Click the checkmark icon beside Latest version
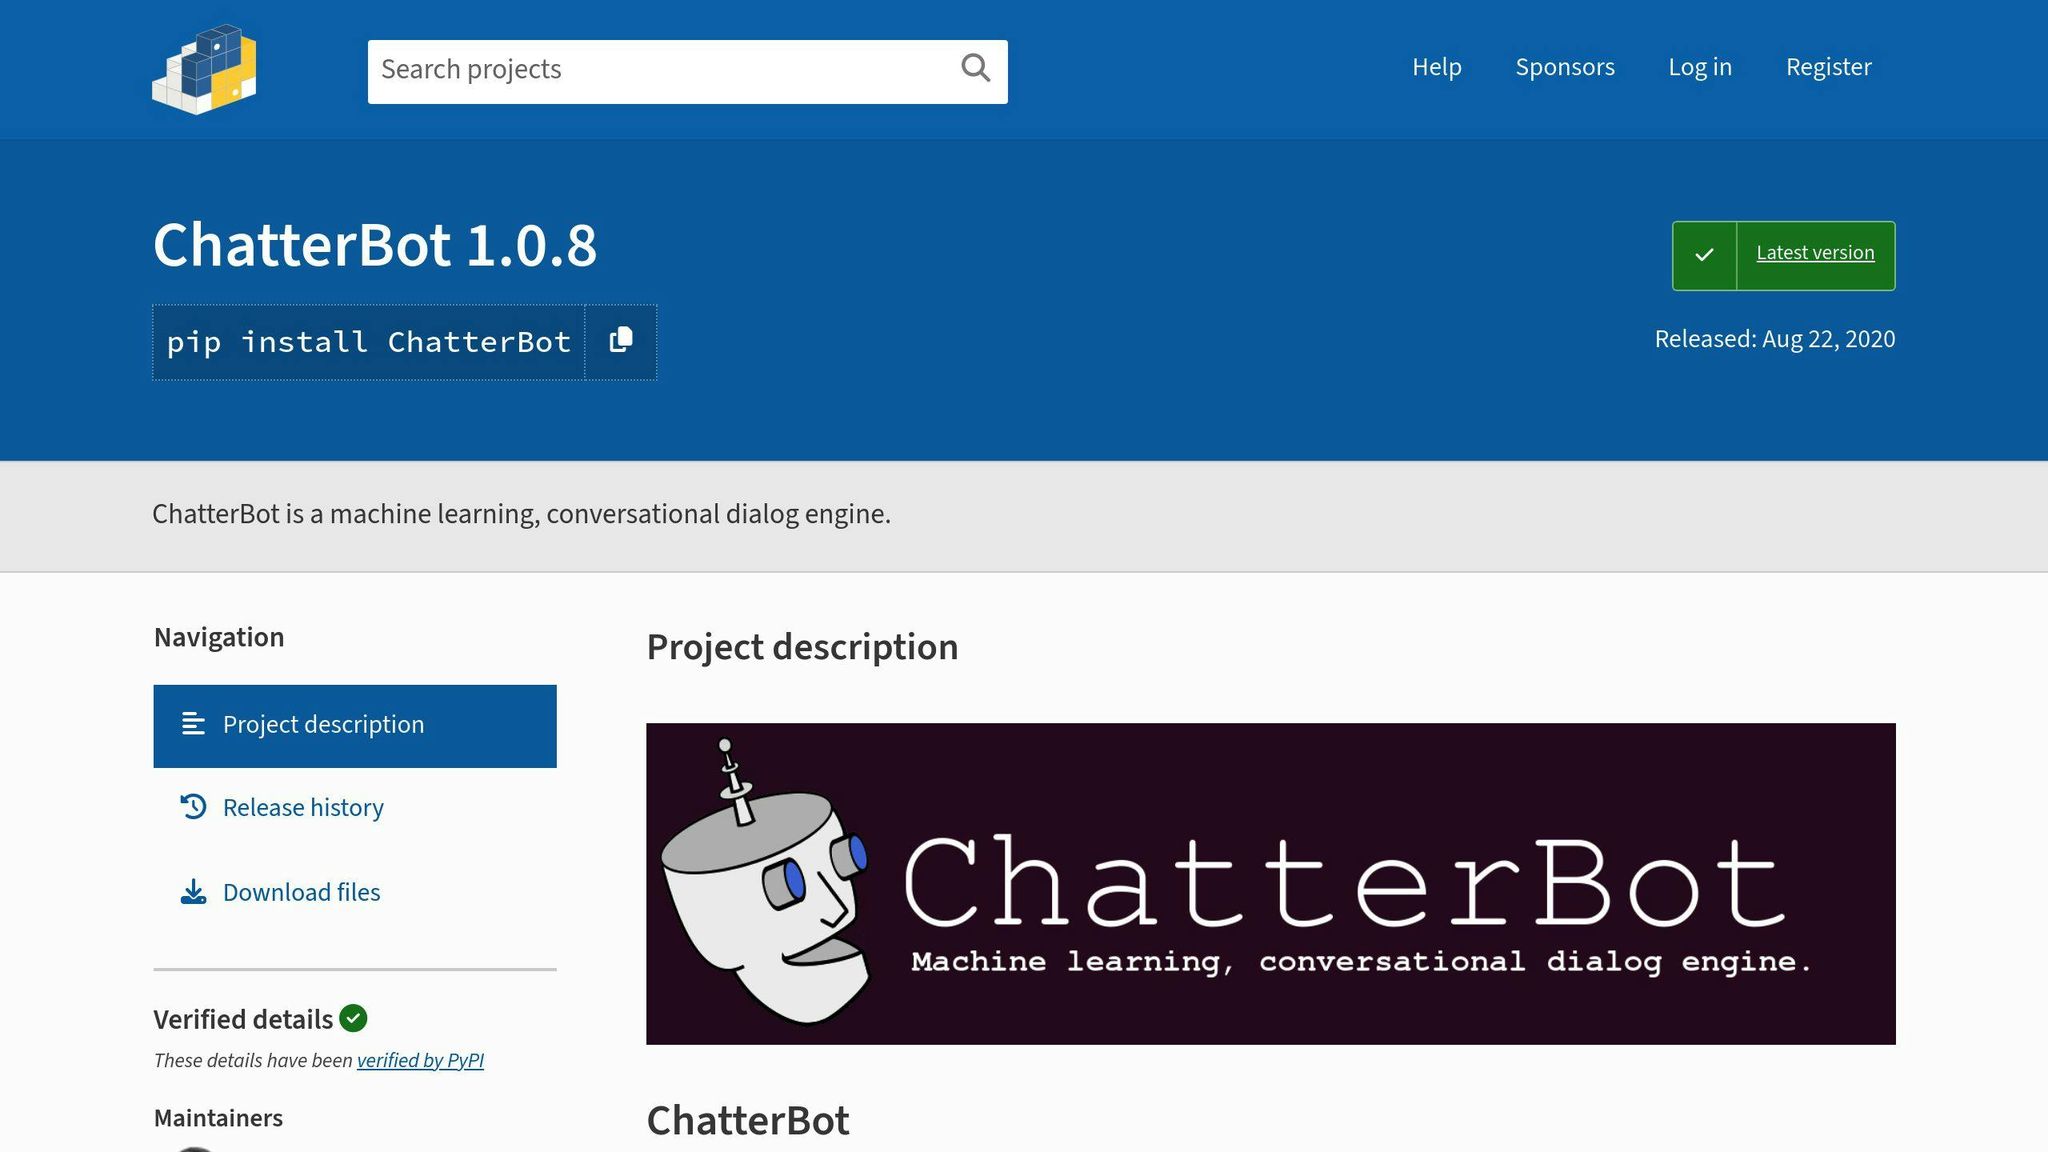Viewport: 2048px width, 1152px height. coord(1704,255)
